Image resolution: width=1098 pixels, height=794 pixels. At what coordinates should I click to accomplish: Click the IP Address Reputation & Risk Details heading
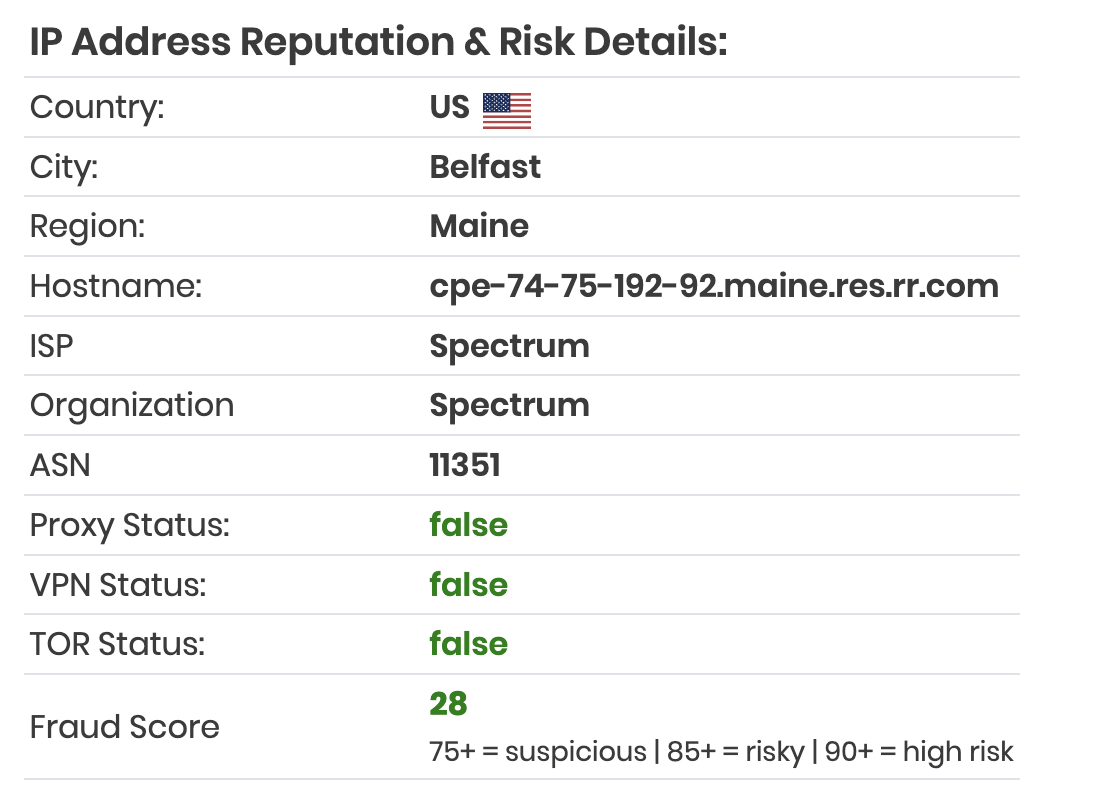coord(379,42)
